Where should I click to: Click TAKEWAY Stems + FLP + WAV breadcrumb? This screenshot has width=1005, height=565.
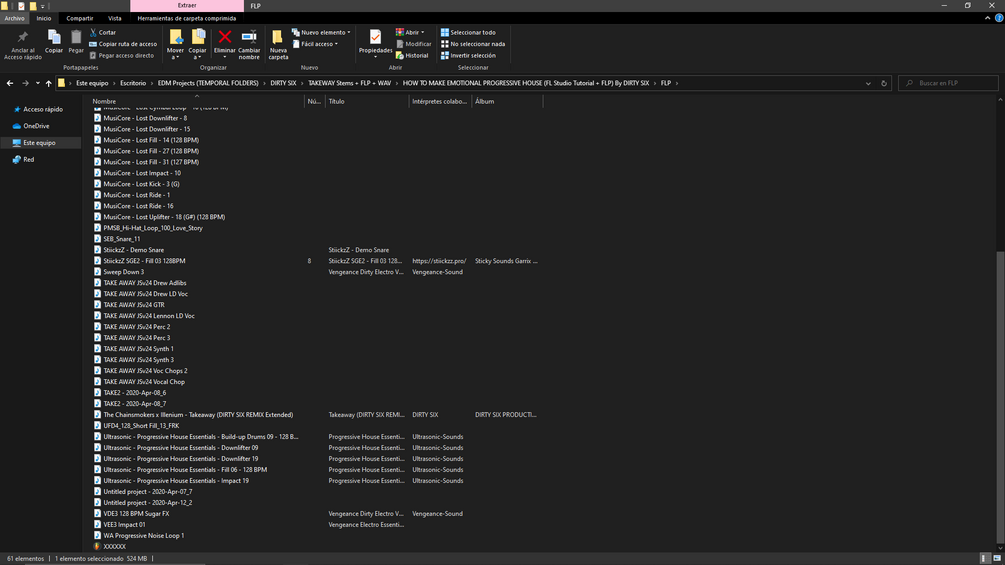pos(349,83)
